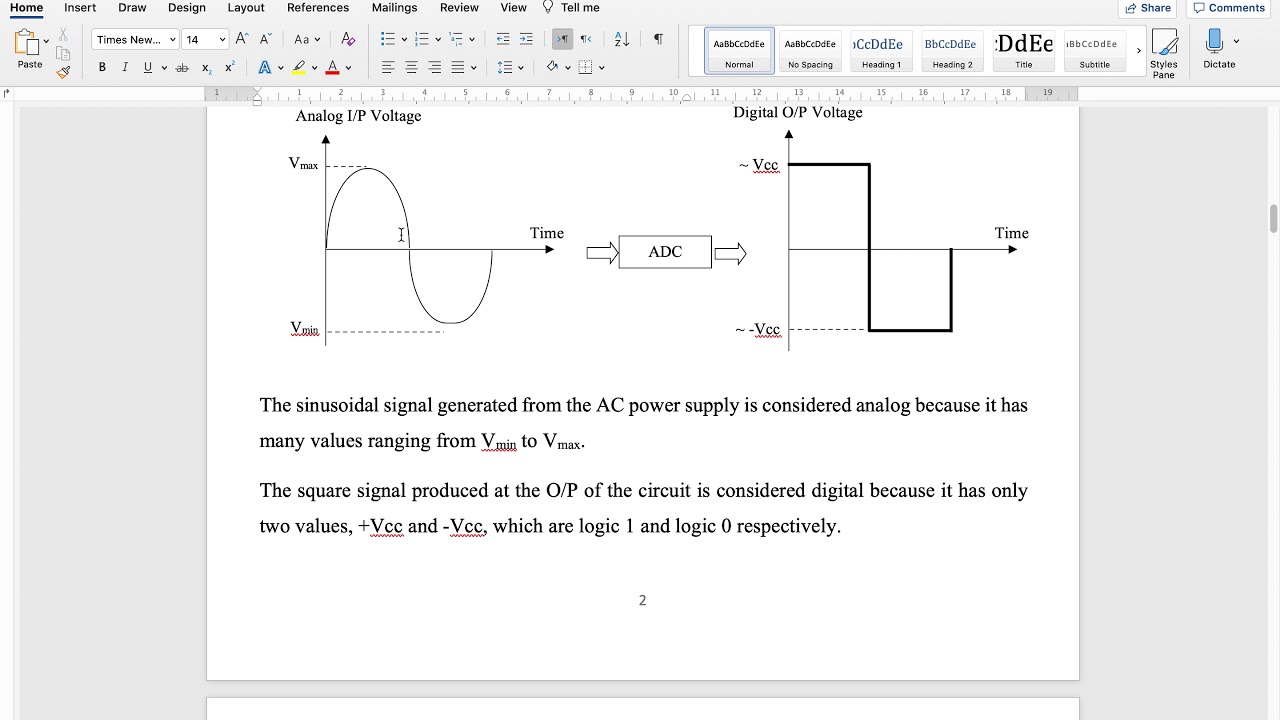Image resolution: width=1280 pixels, height=720 pixels.
Task: Click the Format Painter brush icon
Action: click(x=63, y=71)
